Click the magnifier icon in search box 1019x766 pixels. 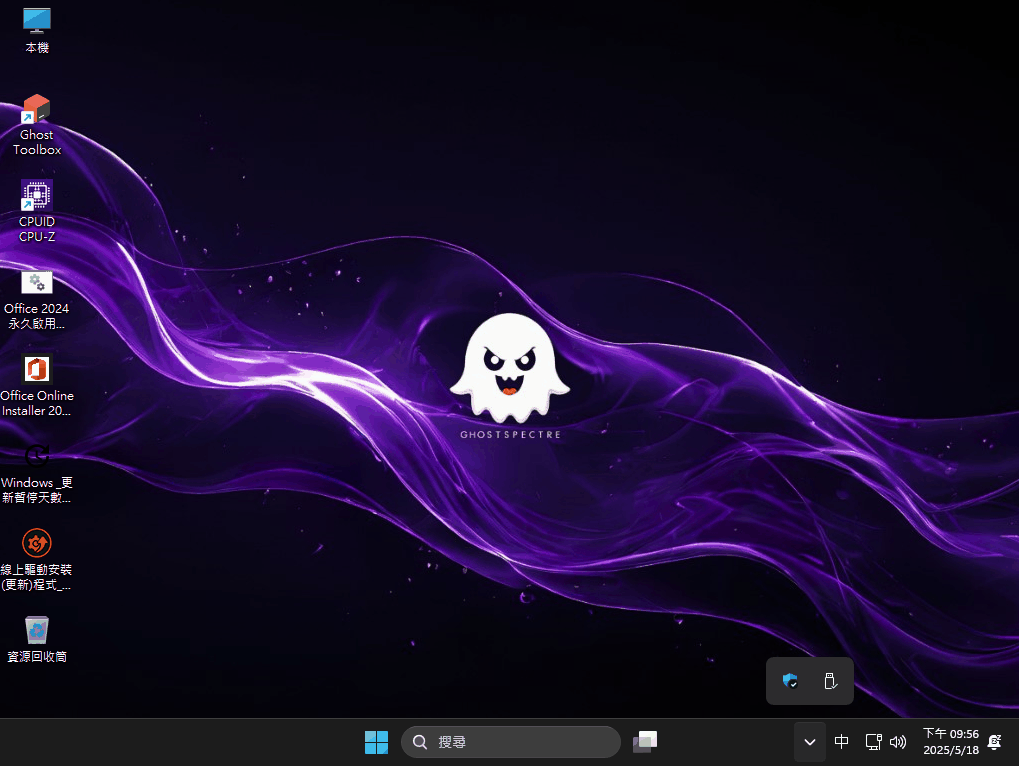[420, 742]
